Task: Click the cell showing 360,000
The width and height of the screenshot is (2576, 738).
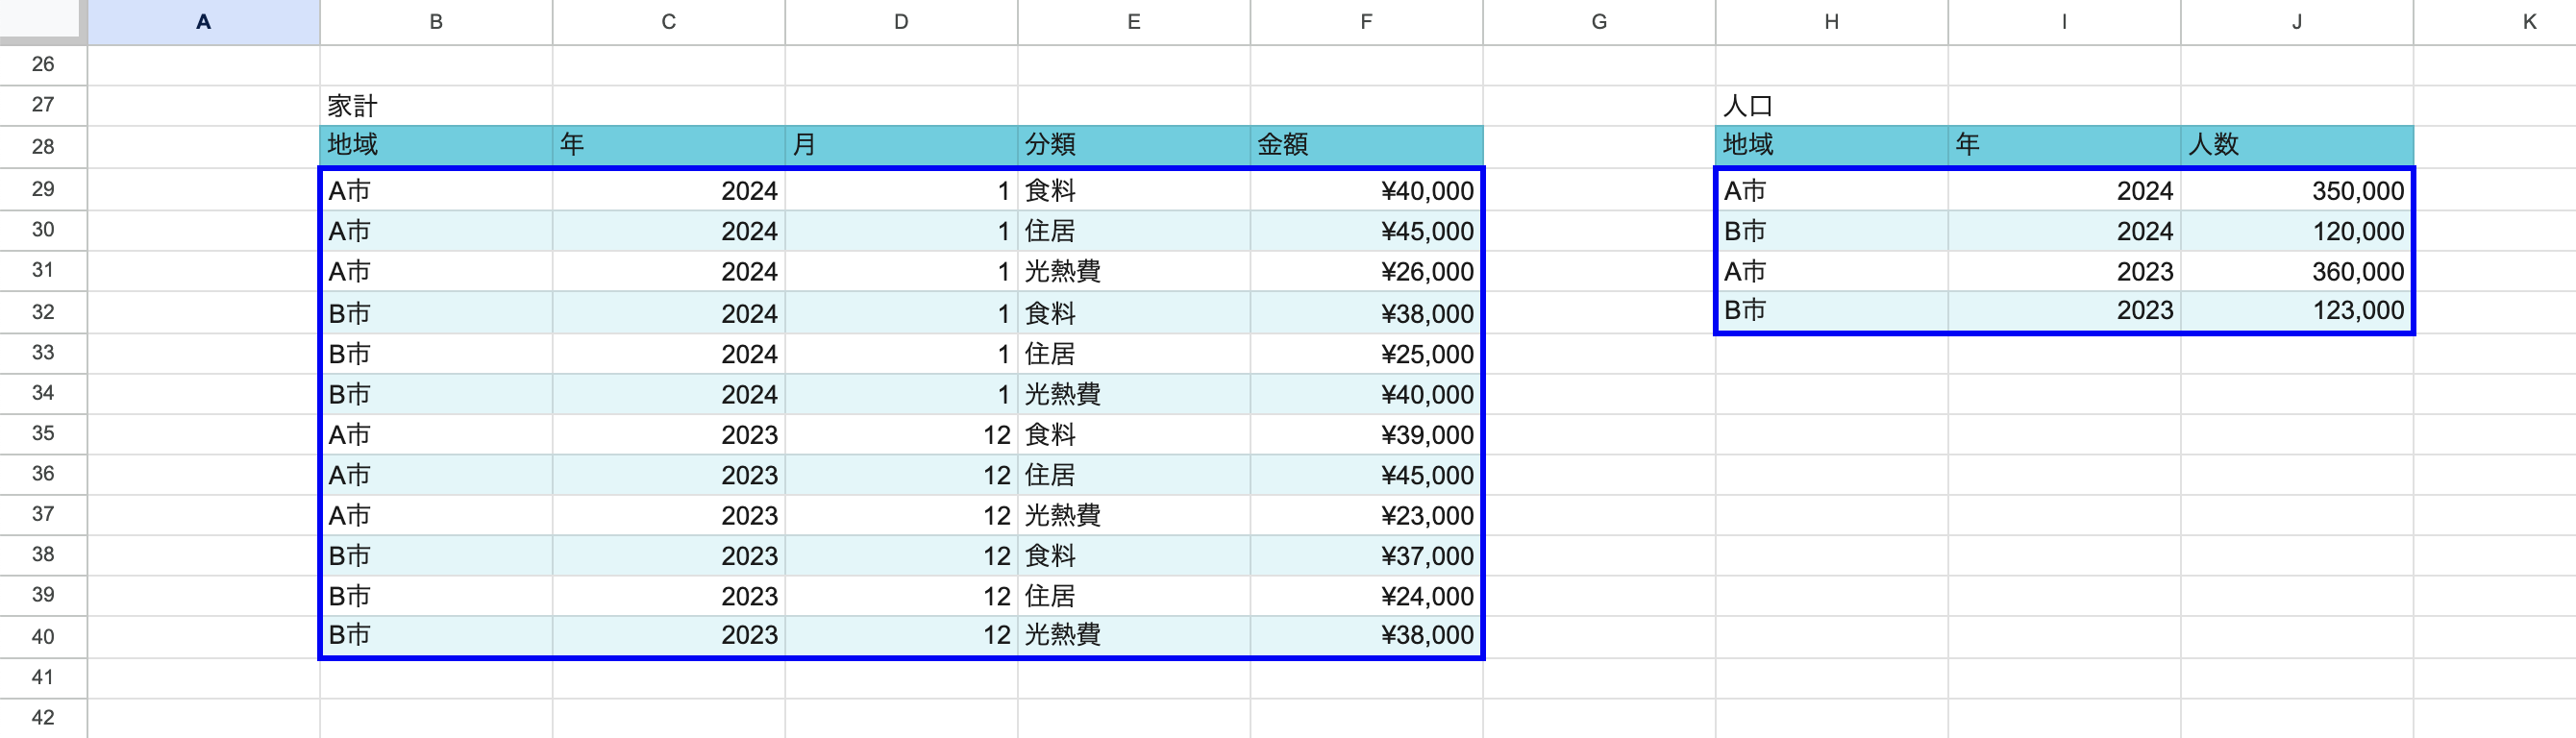Action: pos(2296,272)
